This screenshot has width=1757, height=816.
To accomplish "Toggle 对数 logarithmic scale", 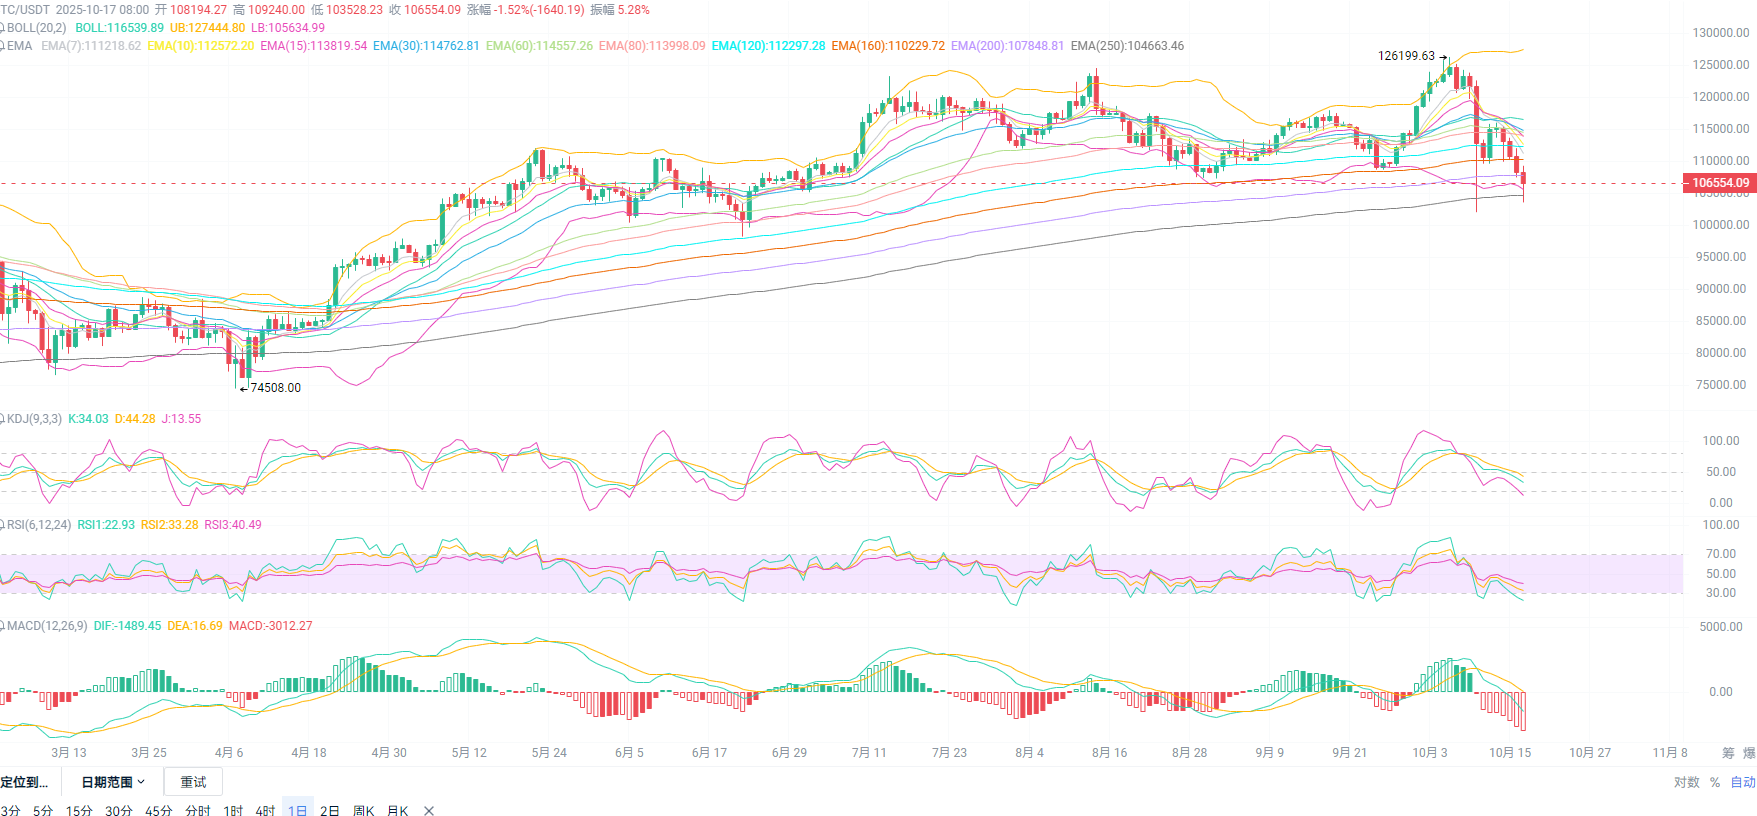I will click(x=1686, y=782).
